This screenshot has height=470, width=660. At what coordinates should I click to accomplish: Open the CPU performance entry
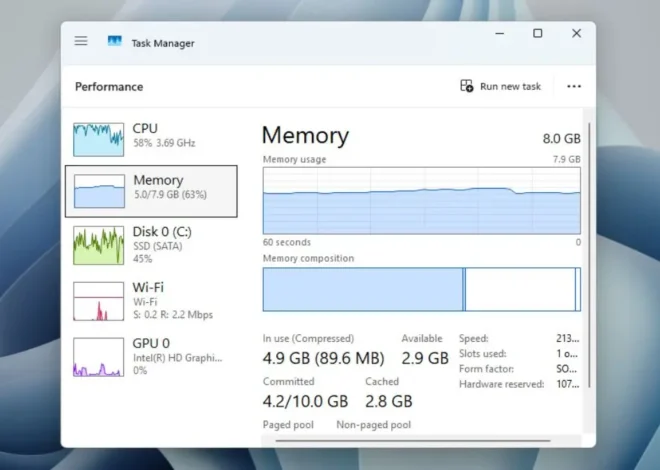(152, 139)
